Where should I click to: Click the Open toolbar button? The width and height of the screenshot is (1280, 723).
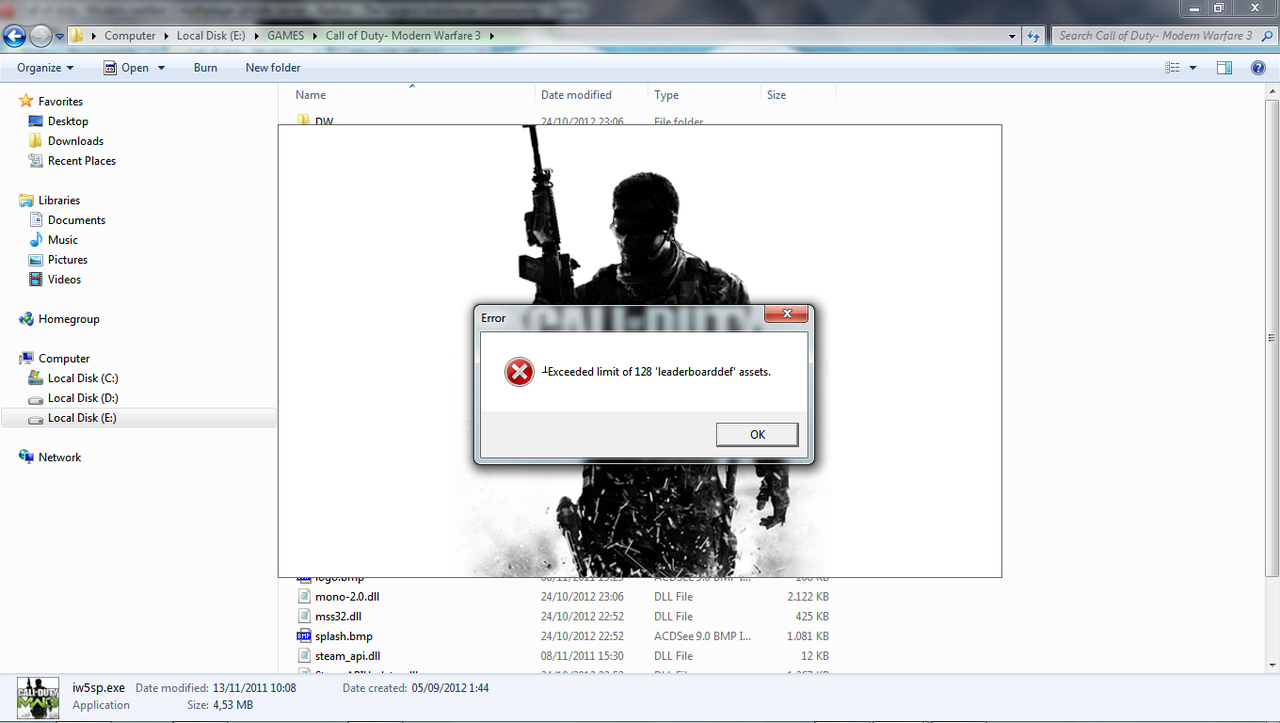coord(127,68)
